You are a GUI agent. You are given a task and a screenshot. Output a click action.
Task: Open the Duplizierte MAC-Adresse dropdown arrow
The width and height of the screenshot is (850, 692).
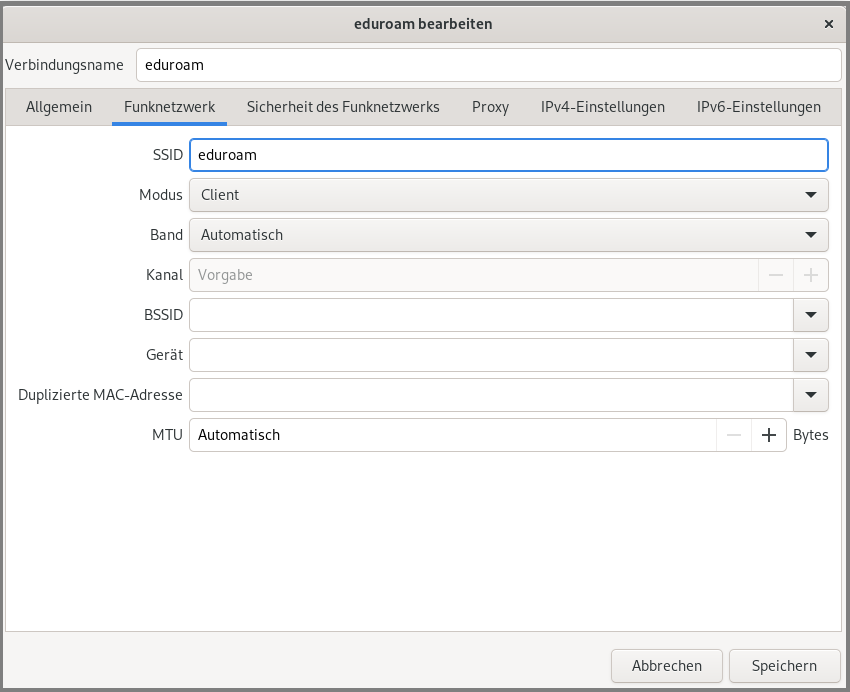tap(810, 395)
